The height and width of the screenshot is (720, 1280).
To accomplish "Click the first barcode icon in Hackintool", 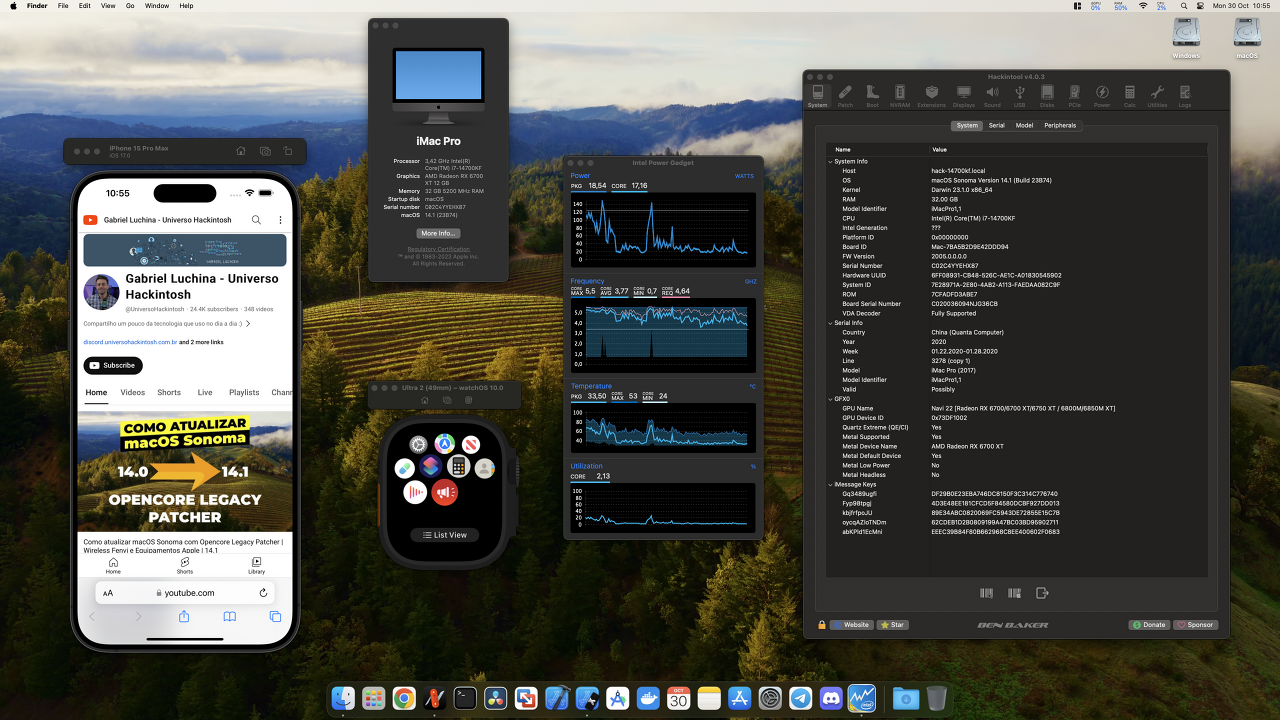I will (987, 593).
